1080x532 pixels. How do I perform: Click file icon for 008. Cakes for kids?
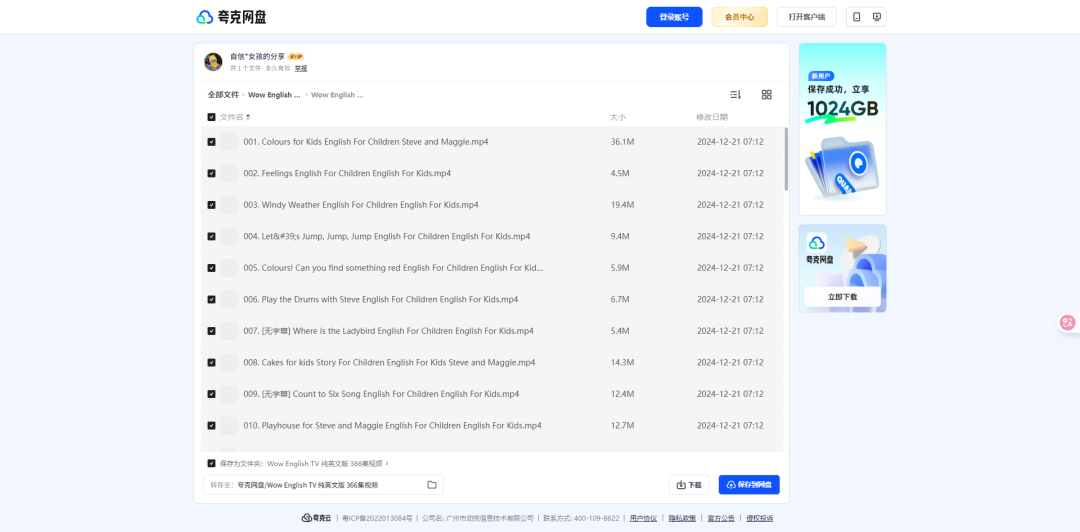point(229,362)
